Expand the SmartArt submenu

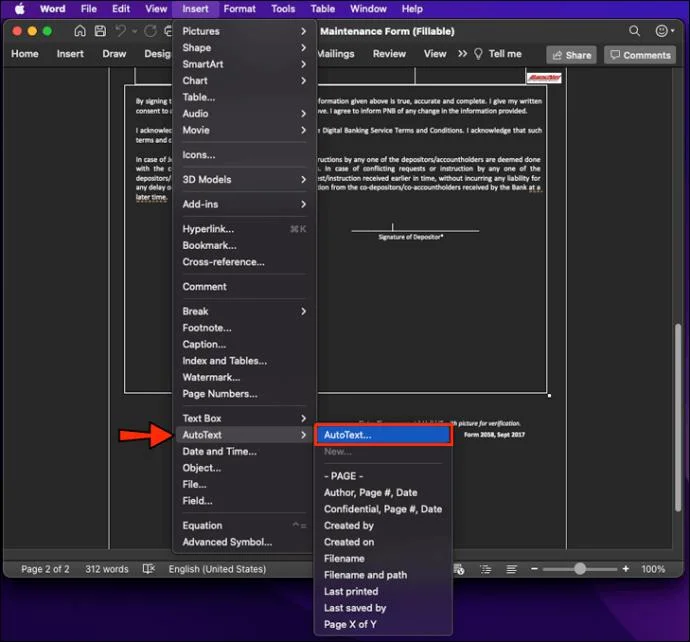(244, 64)
